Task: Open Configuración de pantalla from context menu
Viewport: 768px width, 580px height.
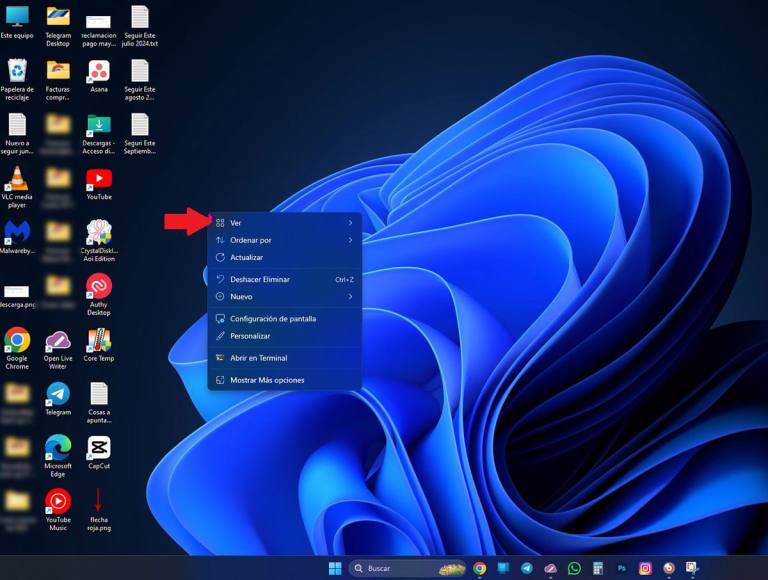Action: [x=285, y=318]
